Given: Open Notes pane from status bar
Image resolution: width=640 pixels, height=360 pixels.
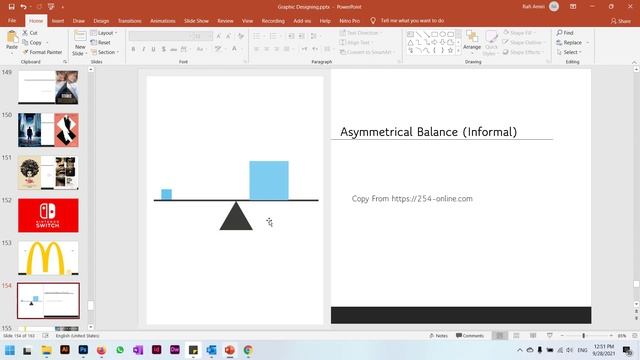Looking at the screenshot, I should point(438,336).
